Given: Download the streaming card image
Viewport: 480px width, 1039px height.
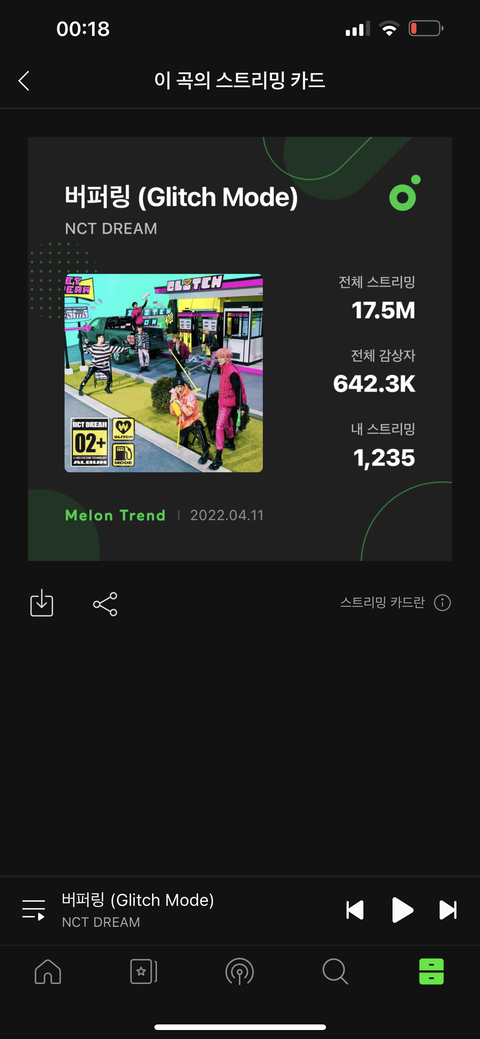Looking at the screenshot, I should point(42,604).
